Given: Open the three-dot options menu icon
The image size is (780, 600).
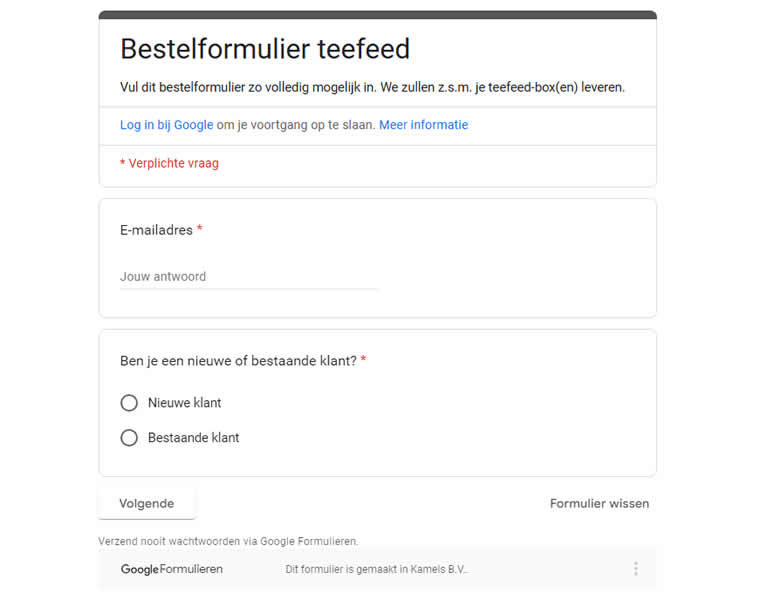Looking at the screenshot, I should 635,569.
